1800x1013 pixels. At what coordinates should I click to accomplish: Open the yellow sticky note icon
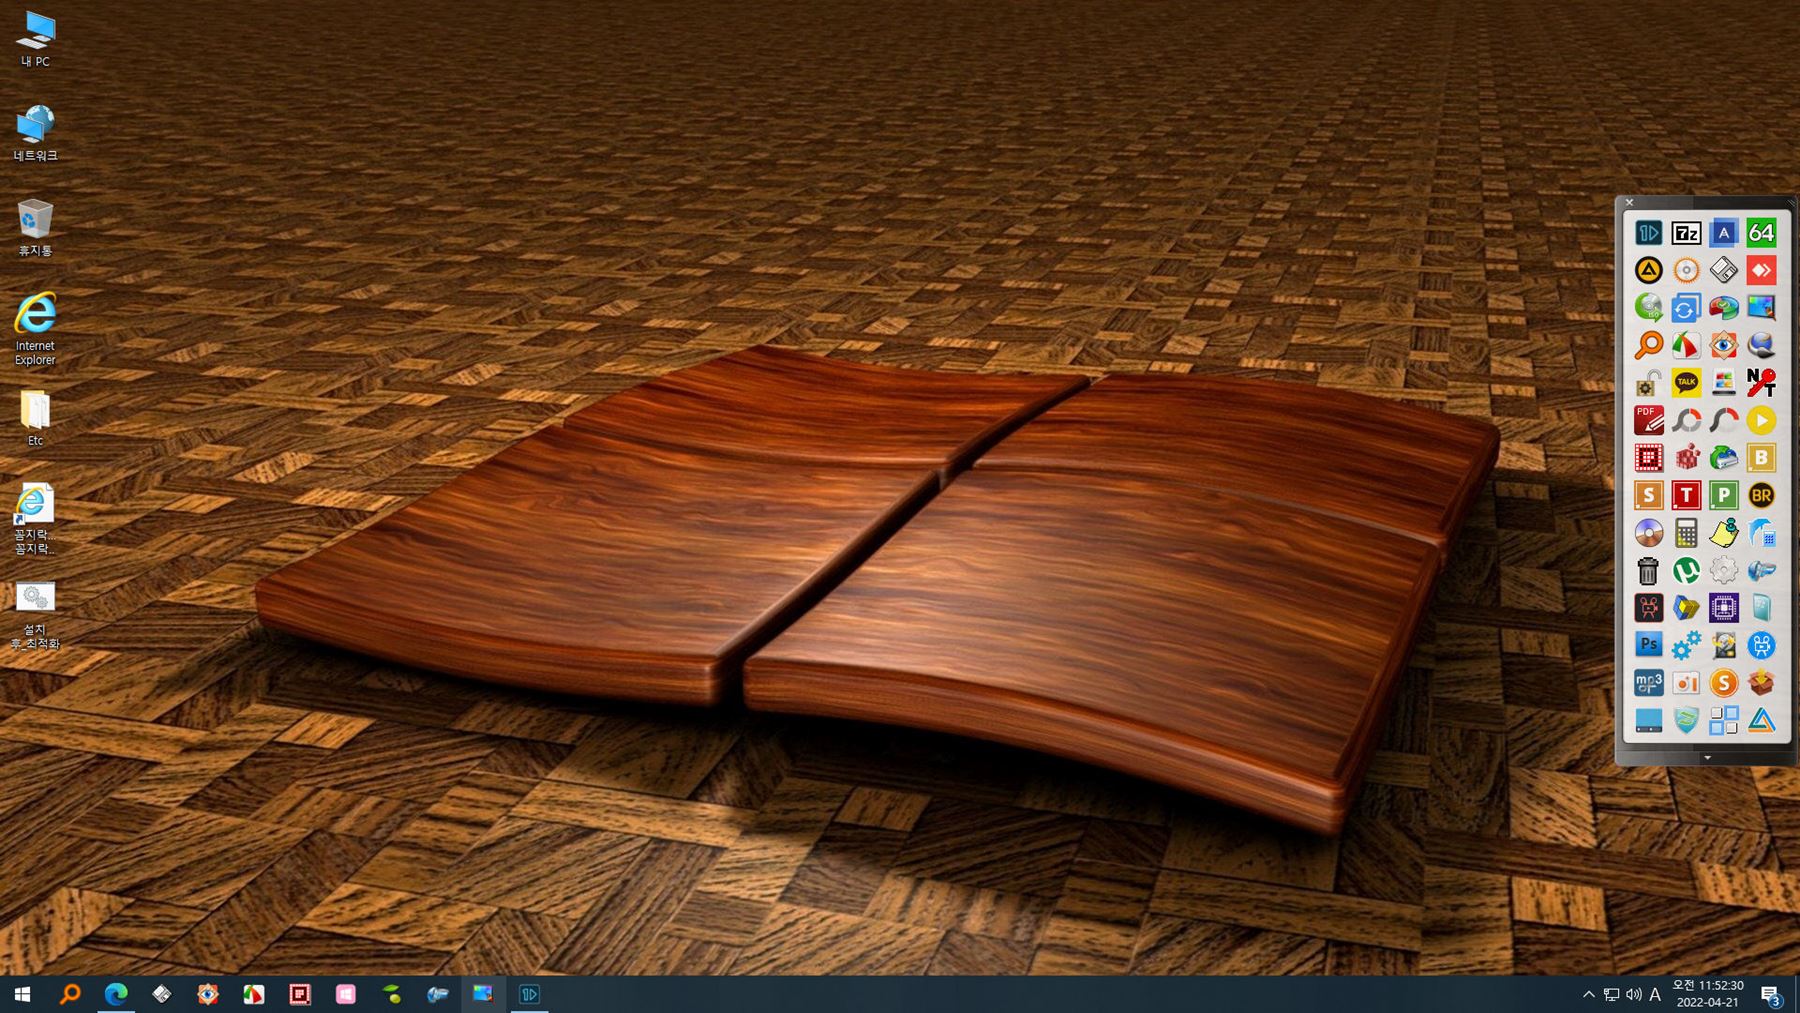tap(1723, 533)
